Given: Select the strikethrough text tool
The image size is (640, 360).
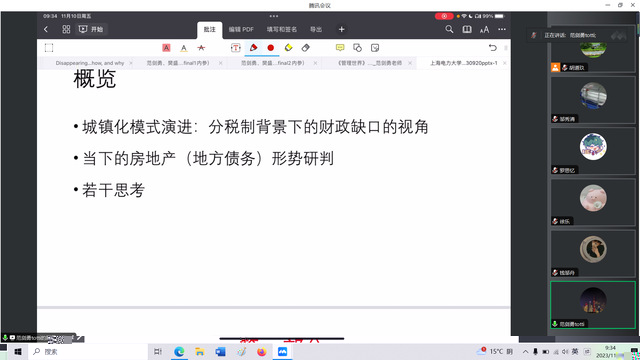Looking at the screenshot, I should pos(201,48).
